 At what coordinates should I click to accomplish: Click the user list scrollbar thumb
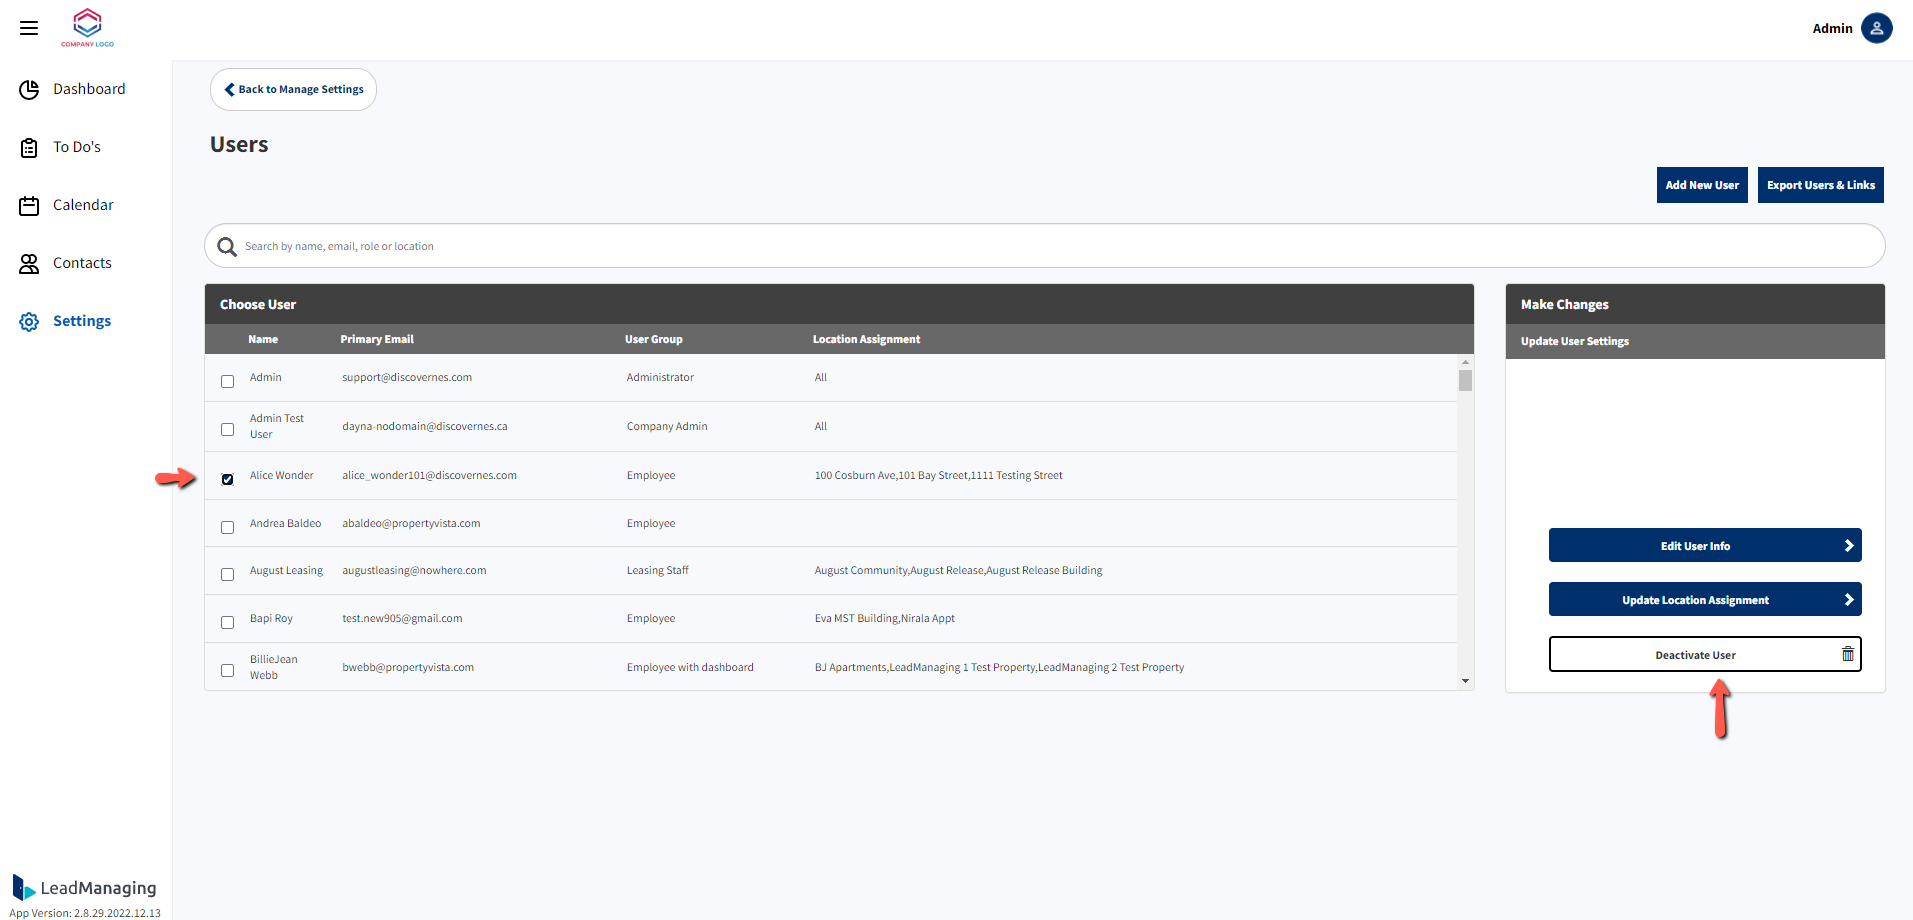[1465, 381]
